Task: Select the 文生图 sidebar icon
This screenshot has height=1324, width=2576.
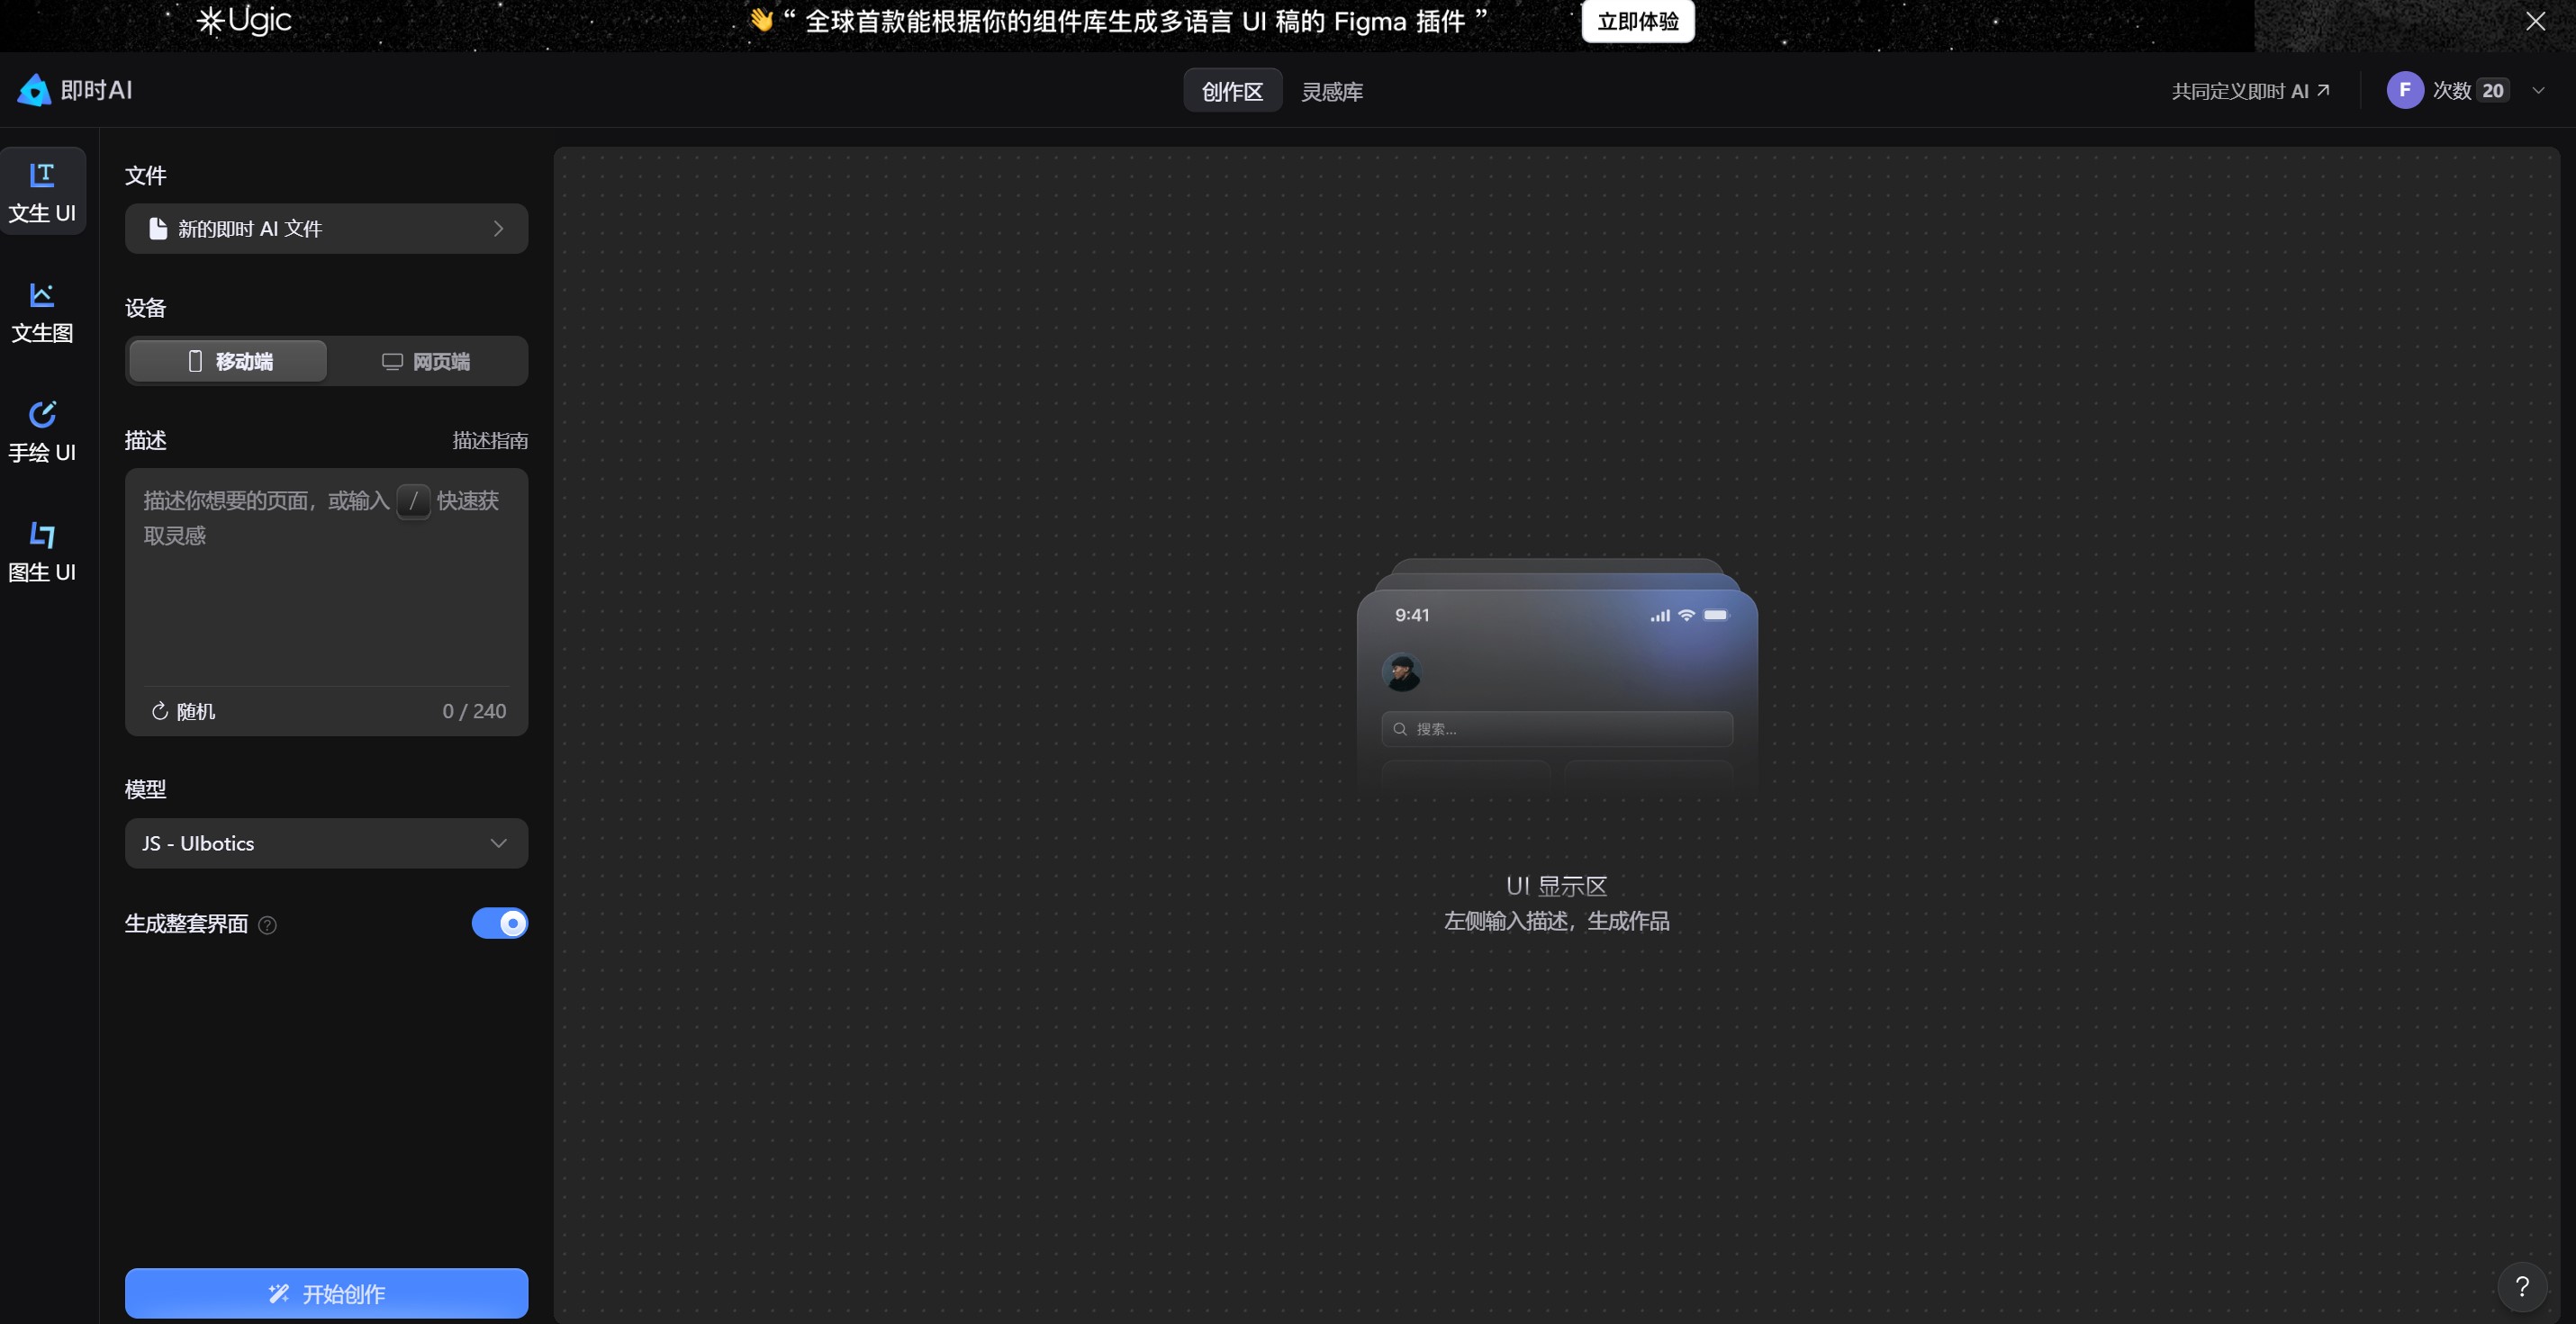Action: 42,311
